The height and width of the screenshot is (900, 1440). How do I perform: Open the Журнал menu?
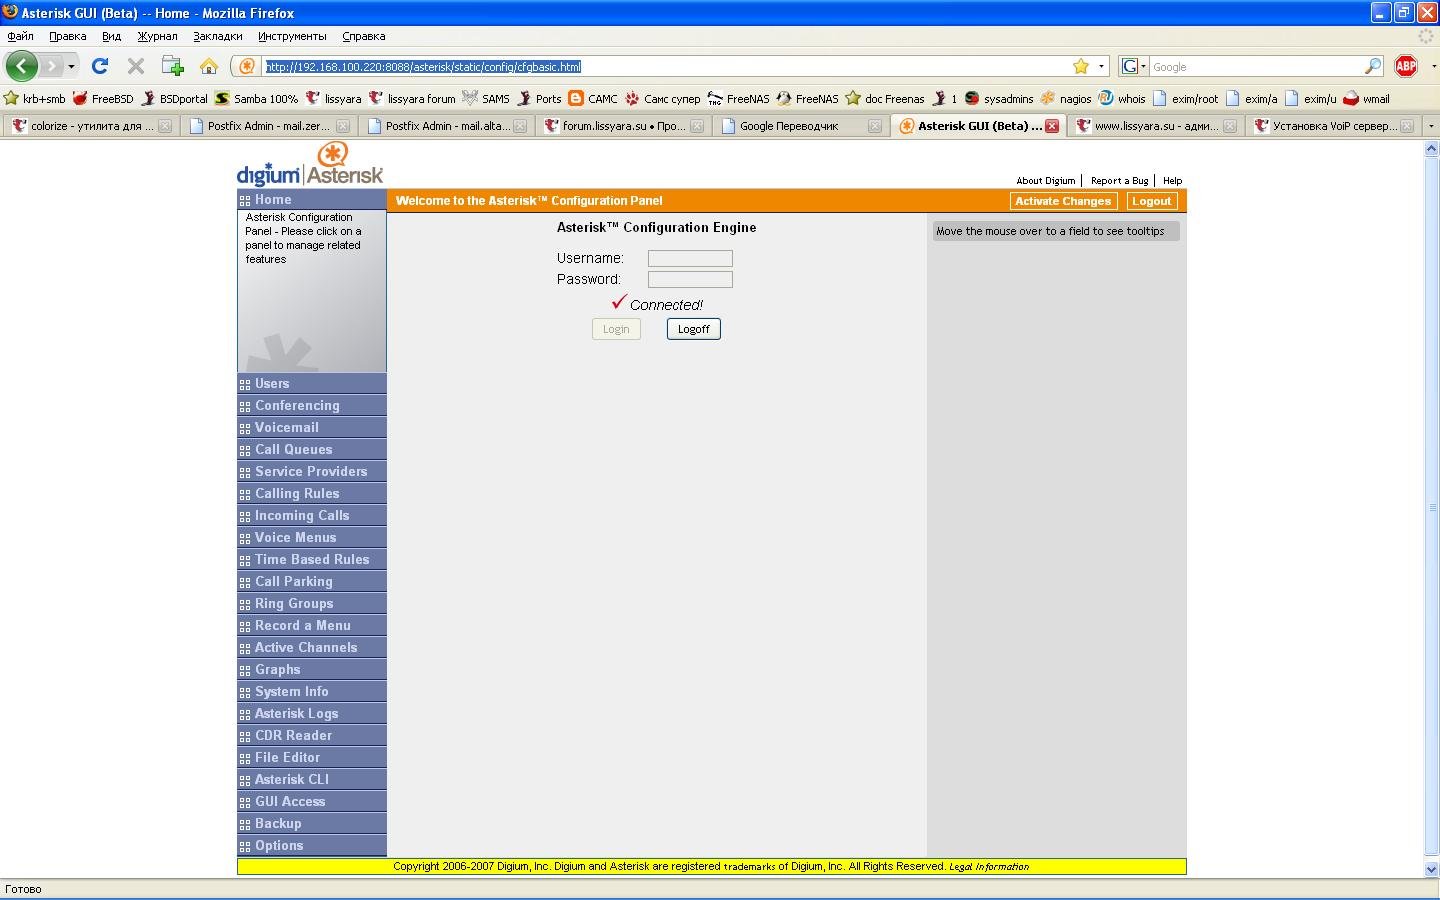click(157, 36)
